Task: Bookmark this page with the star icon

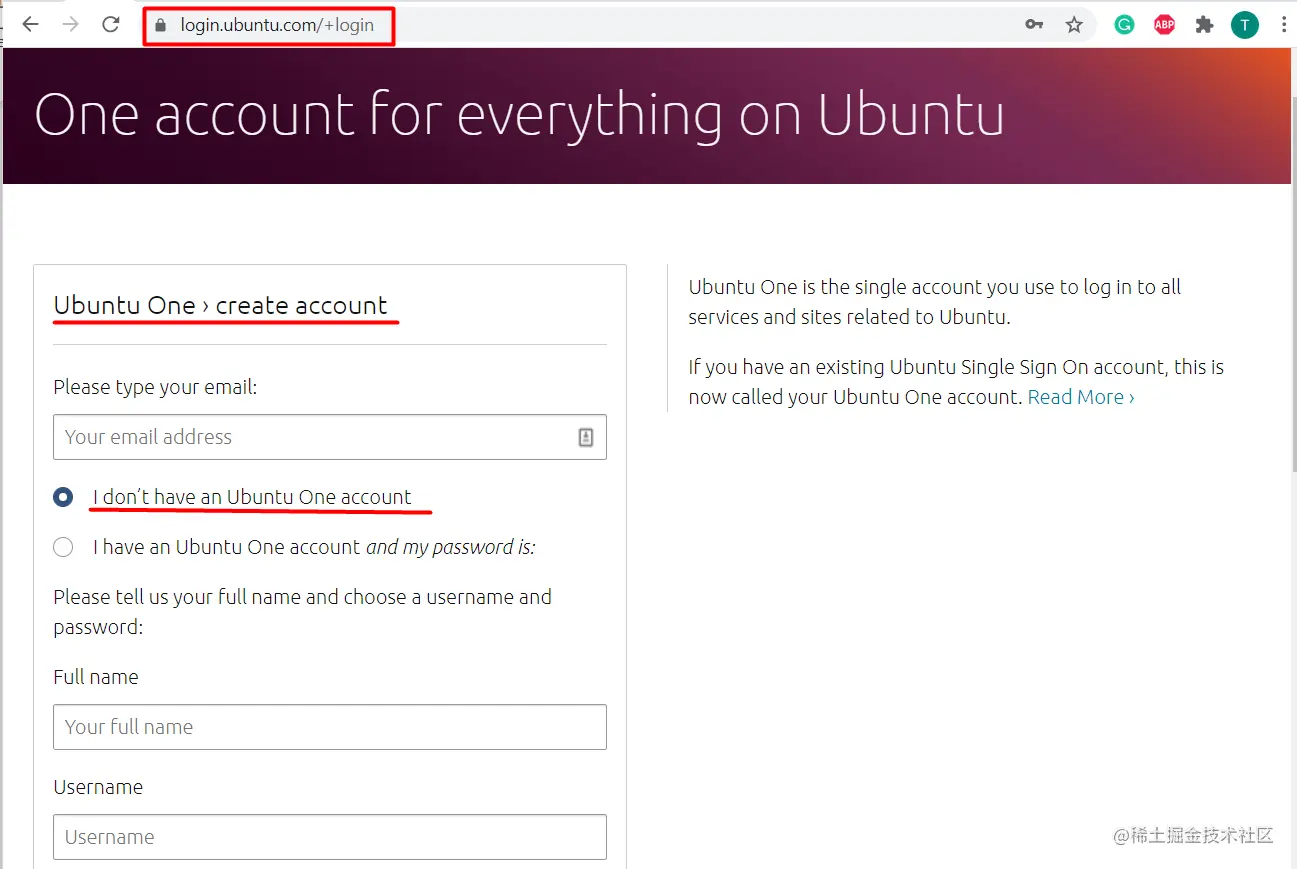Action: [x=1074, y=25]
